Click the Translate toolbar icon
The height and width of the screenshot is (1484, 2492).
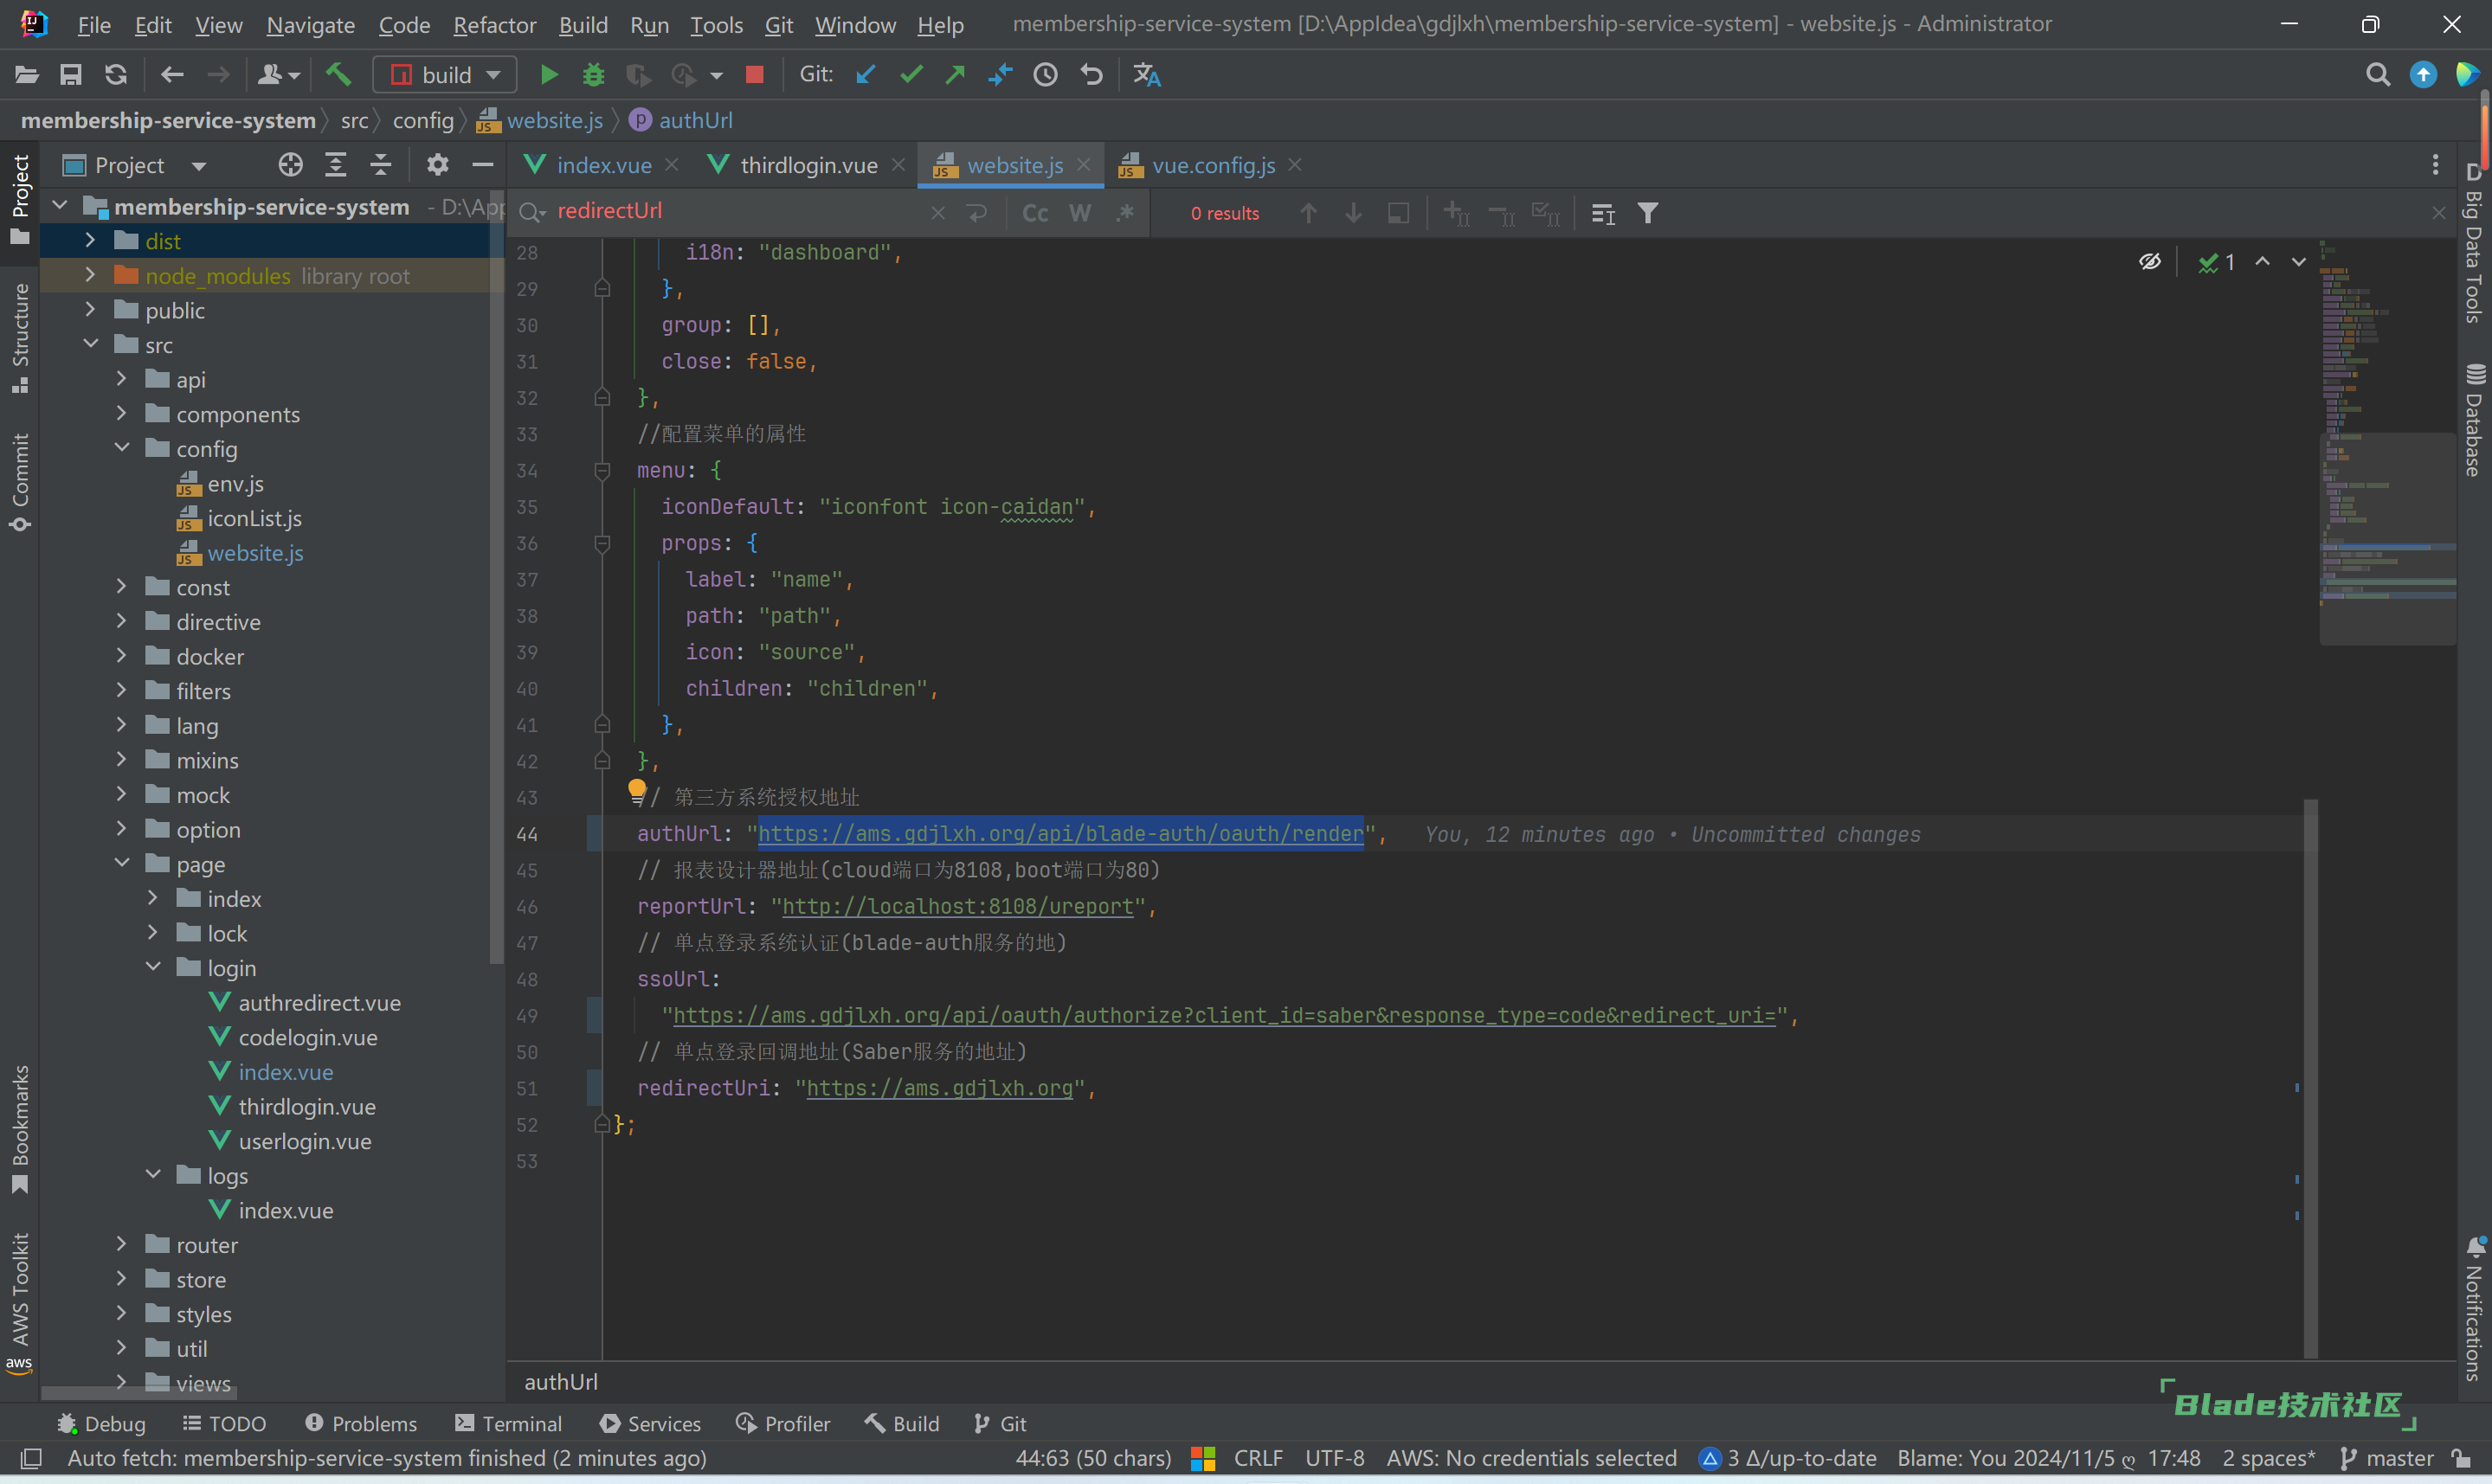(1147, 75)
